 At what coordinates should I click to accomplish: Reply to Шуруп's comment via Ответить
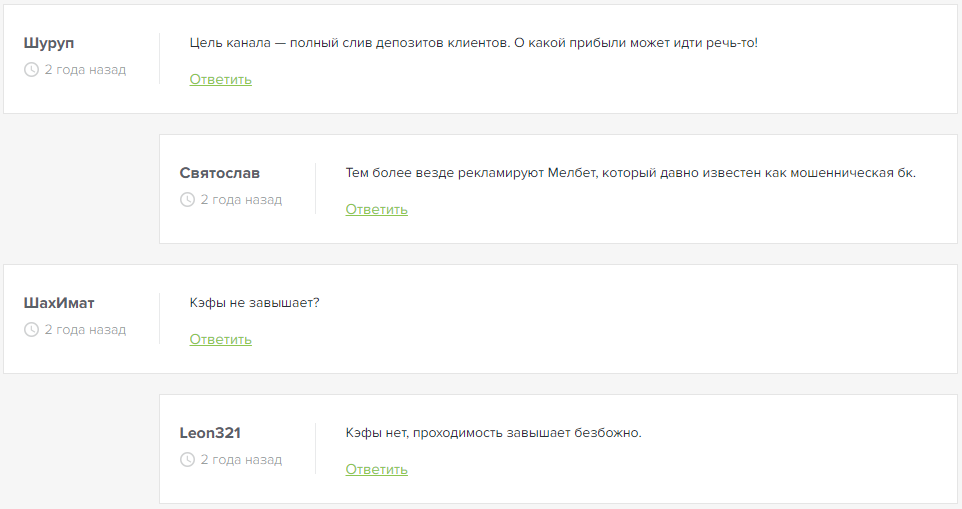(220, 80)
